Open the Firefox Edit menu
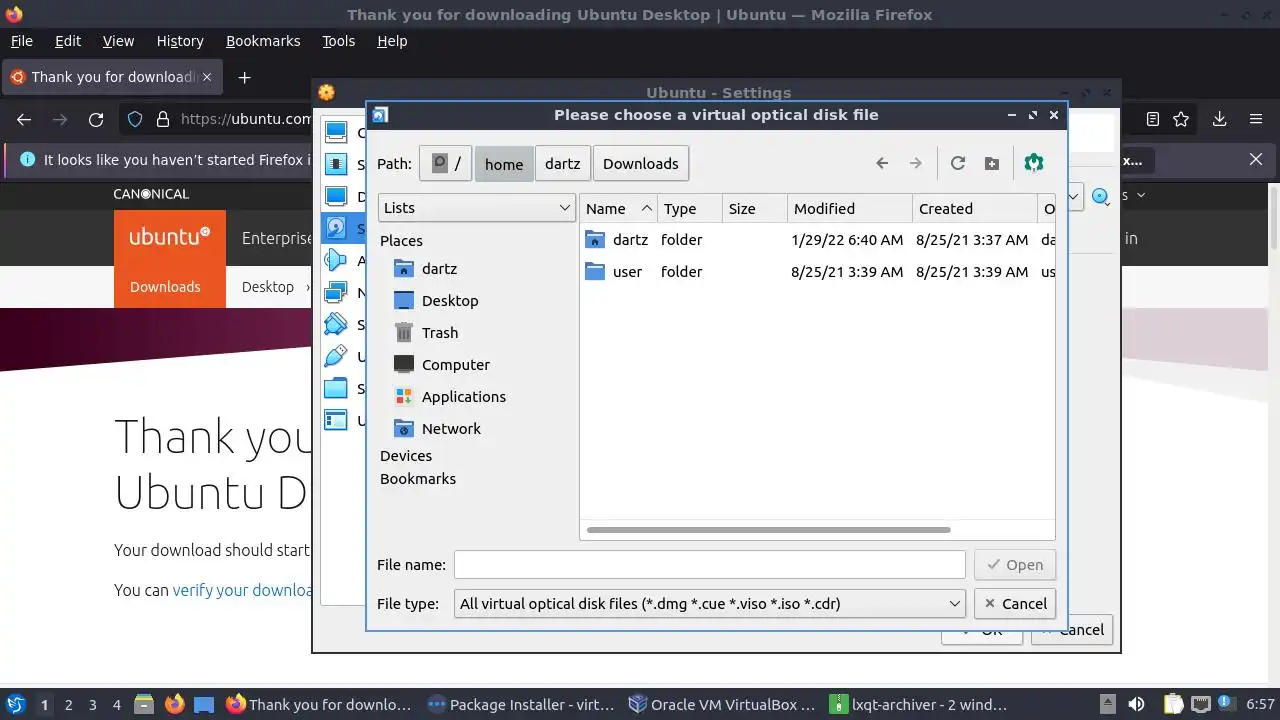Screen dimensions: 1280x720 pos(68,41)
